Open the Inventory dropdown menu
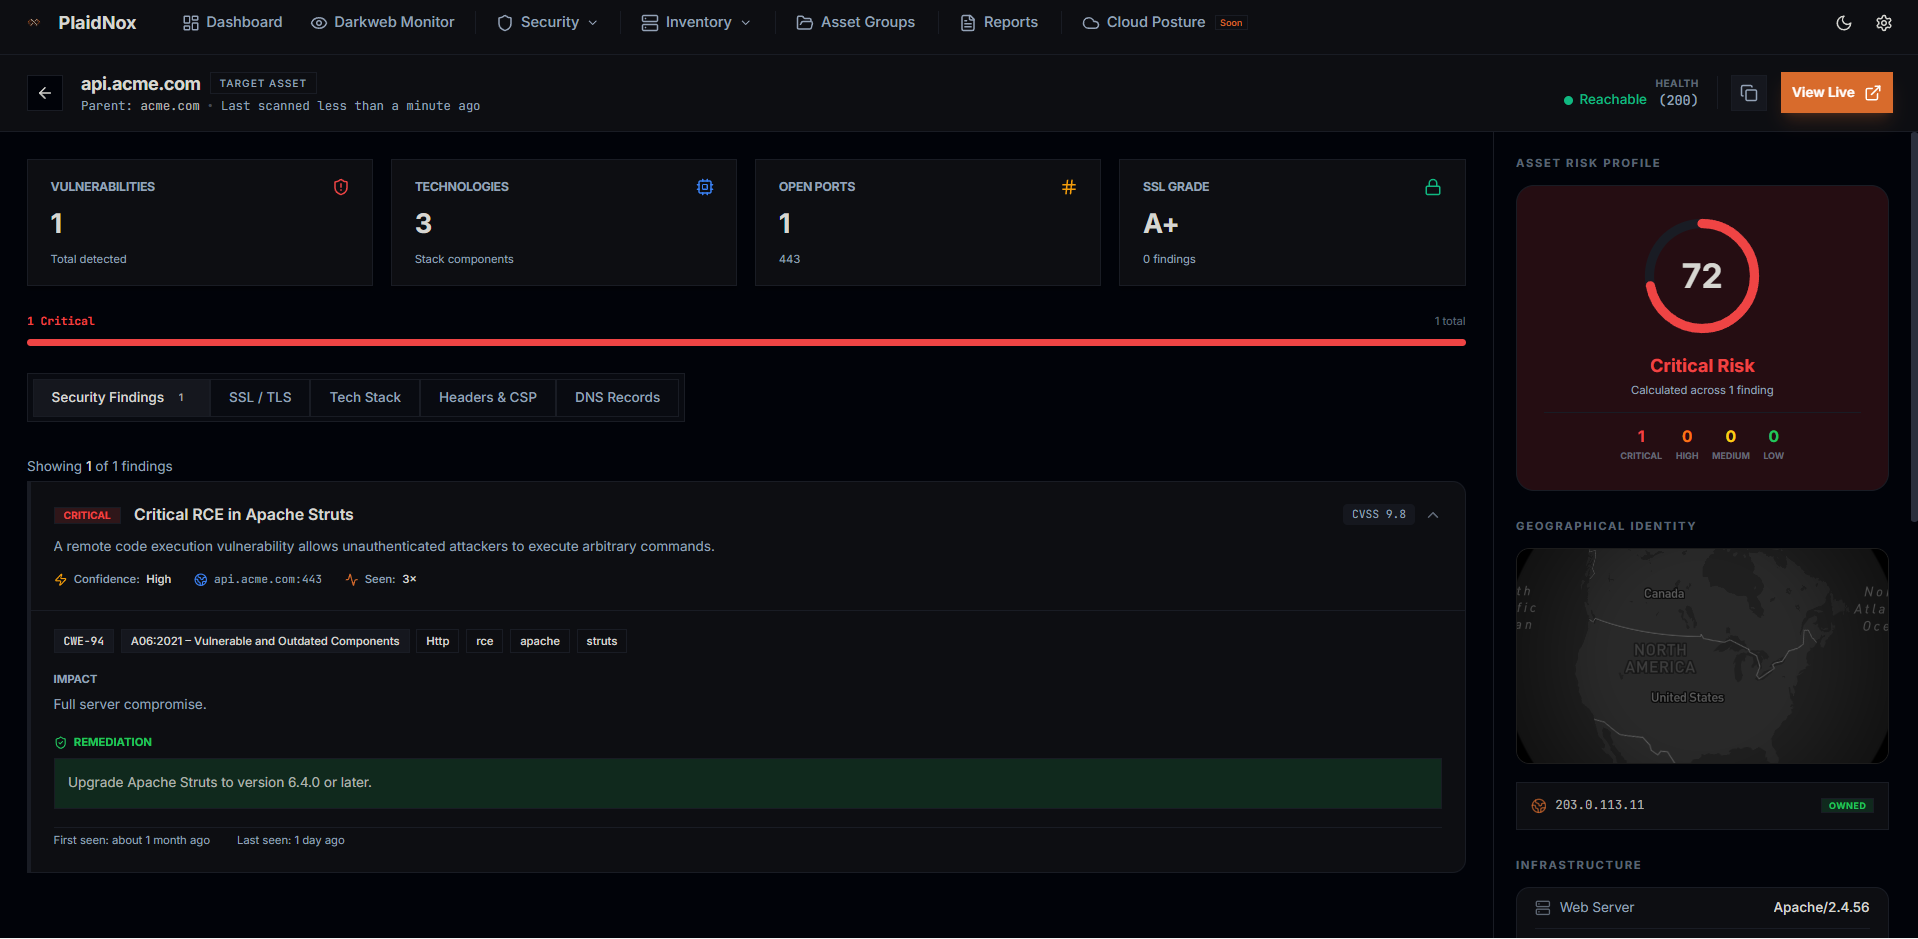1918x939 pixels. [x=696, y=23]
